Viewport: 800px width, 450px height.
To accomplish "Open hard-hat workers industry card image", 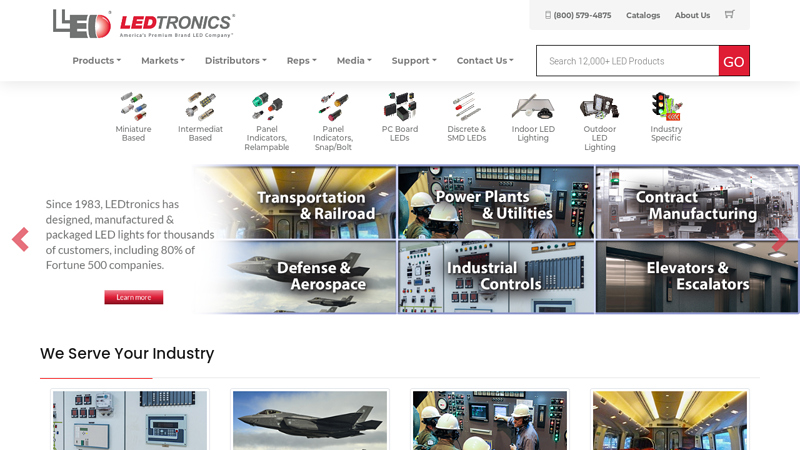I will [490, 420].
